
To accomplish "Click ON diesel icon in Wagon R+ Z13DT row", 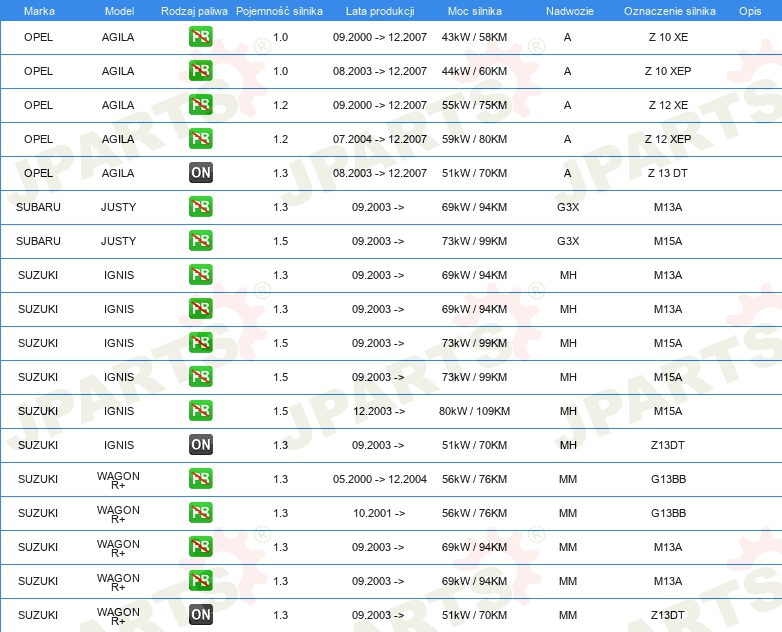I will tap(200, 615).
